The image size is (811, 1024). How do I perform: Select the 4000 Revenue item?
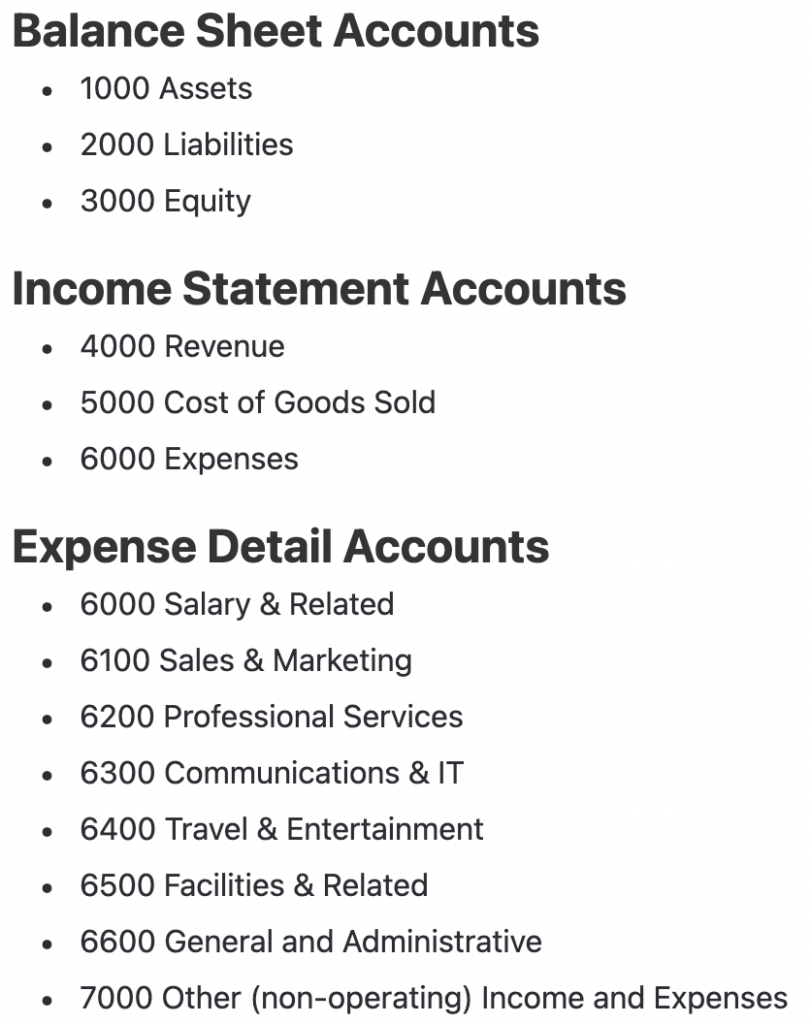[x=182, y=346]
